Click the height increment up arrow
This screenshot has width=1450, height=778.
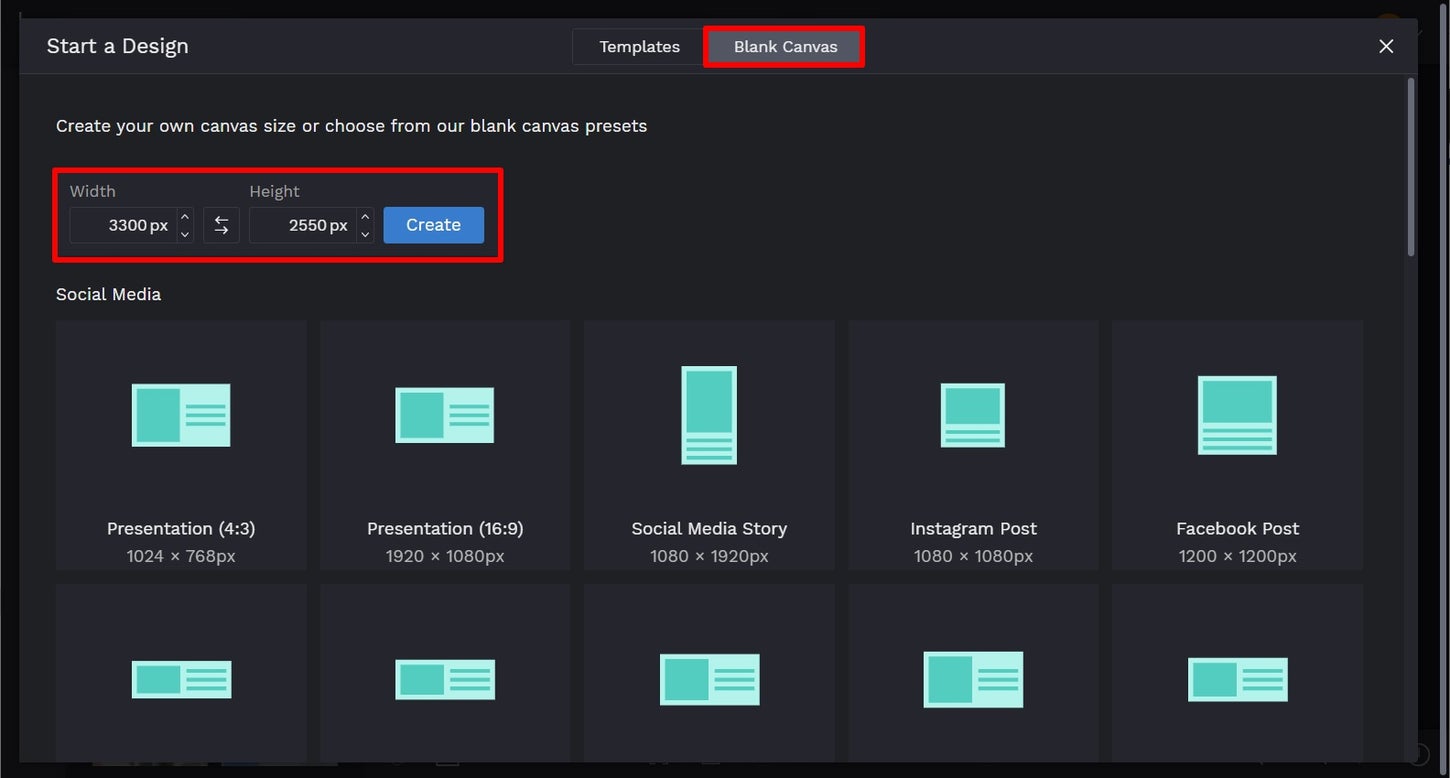pyautogui.click(x=365, y=217)
